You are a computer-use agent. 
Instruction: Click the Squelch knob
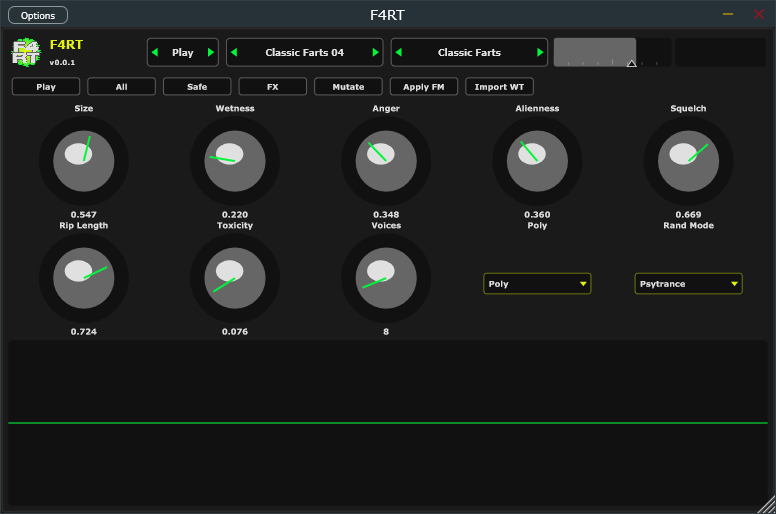688,161
